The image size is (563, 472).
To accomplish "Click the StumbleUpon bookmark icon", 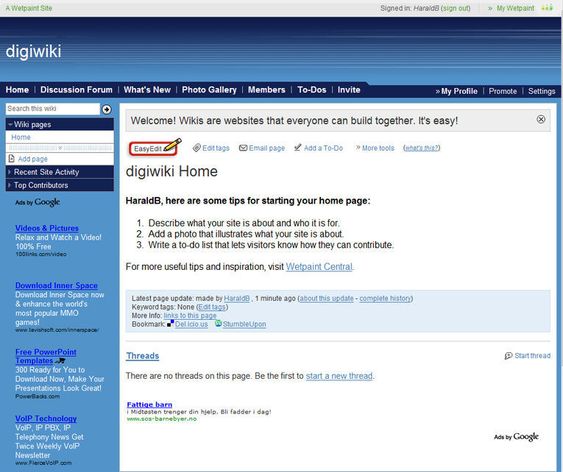I will point(218,324).
